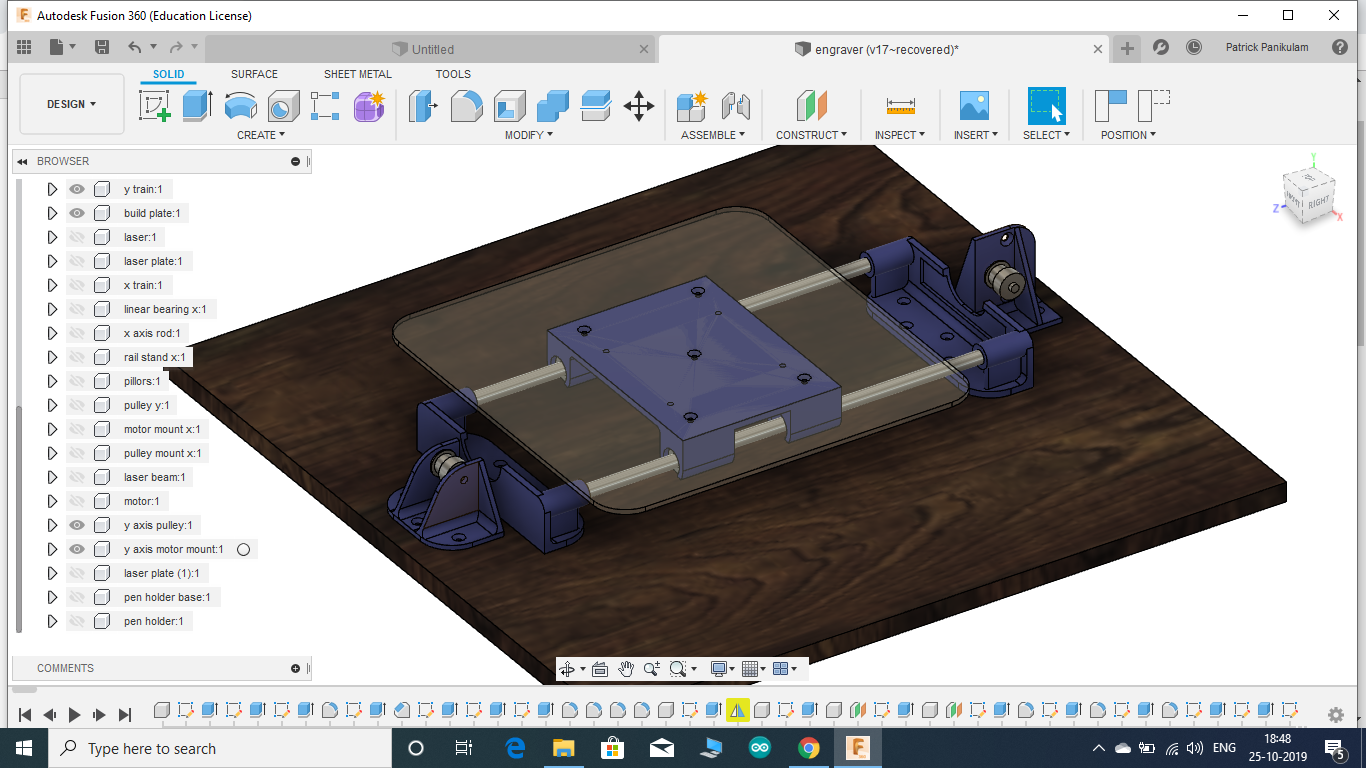
Task: Select the Shell tool
Action: click(510, 105)
